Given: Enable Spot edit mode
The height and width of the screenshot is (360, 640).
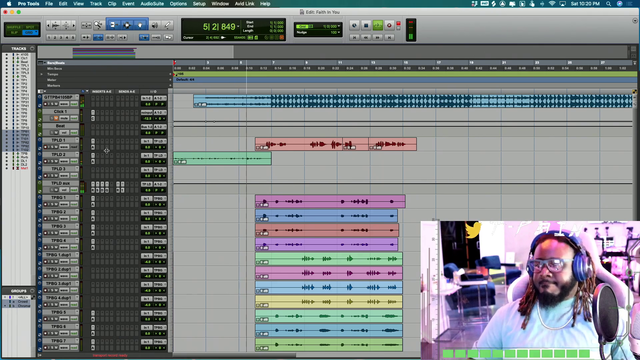Looking at the screenshot, I should [30, 27].
